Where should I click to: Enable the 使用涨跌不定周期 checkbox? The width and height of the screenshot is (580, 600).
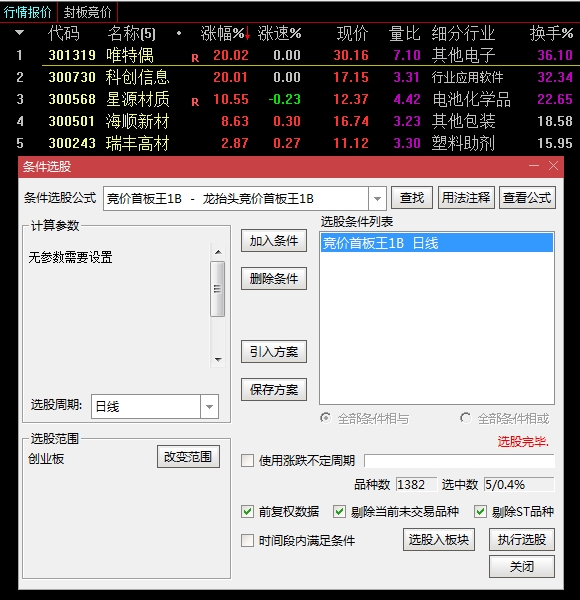coord(248,460)
